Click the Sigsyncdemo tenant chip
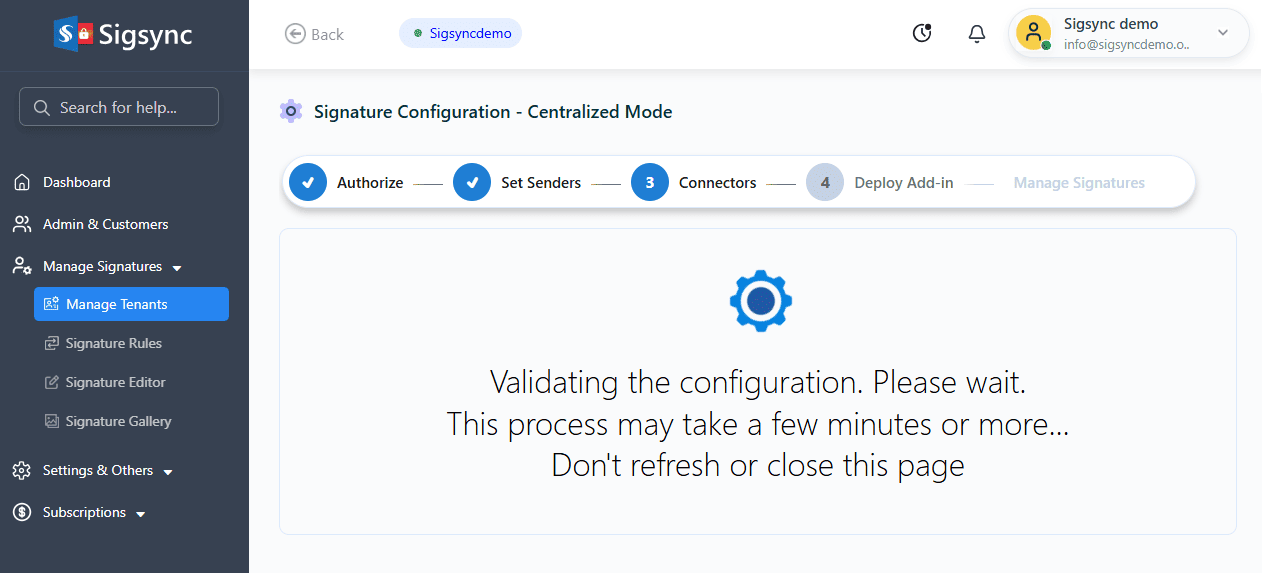Image resolution: width=1262 pixels, height=573 pixels. [x=461, y=33]
